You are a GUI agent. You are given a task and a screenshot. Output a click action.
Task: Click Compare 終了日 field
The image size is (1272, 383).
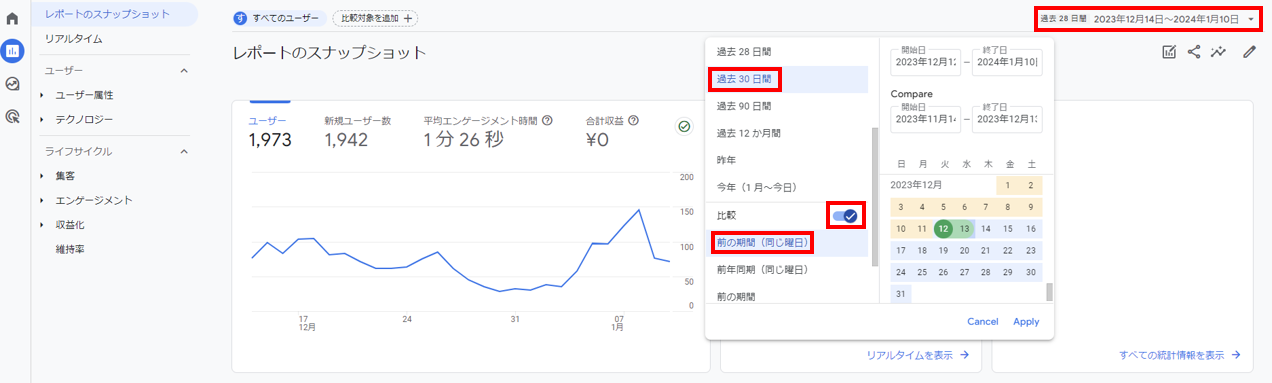(1007, 119)
